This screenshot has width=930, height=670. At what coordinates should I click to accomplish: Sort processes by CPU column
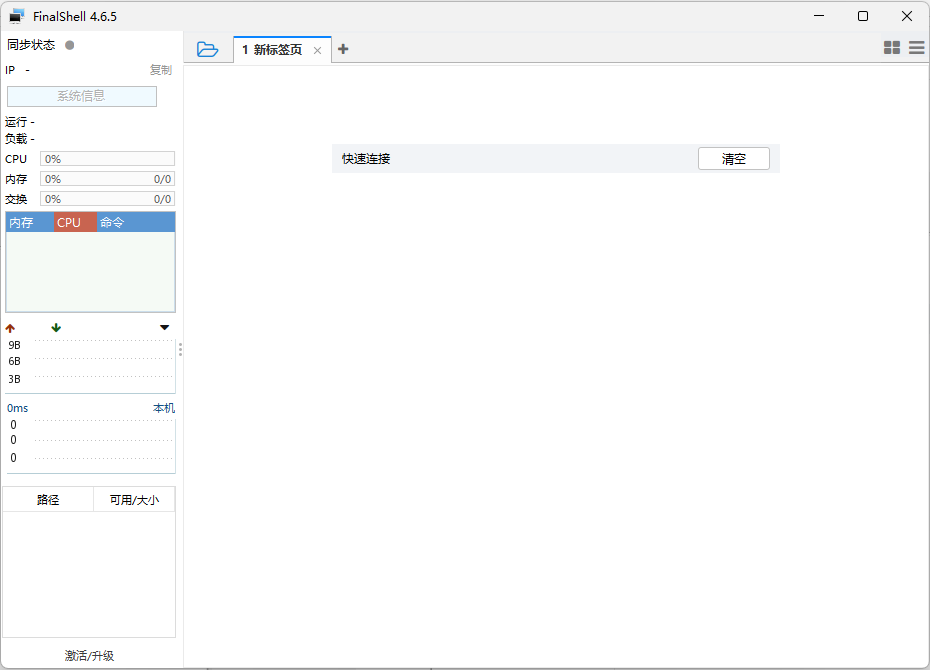[75, 222]
